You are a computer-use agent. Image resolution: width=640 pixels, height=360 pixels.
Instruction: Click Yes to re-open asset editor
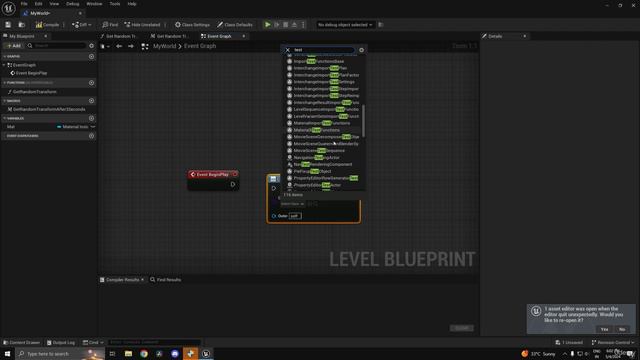click(604, 329)
